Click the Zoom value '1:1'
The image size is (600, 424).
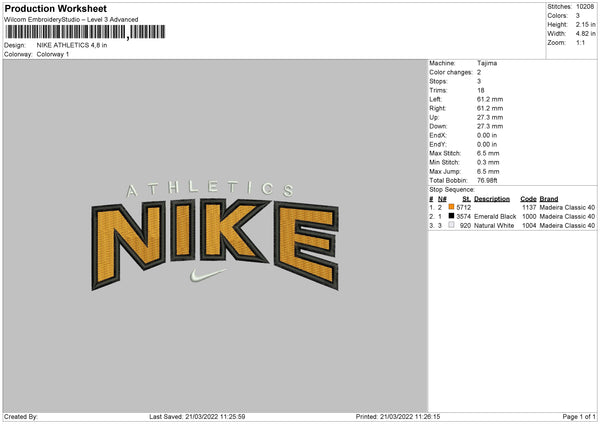pyautogui.click(x=580, y=43)
